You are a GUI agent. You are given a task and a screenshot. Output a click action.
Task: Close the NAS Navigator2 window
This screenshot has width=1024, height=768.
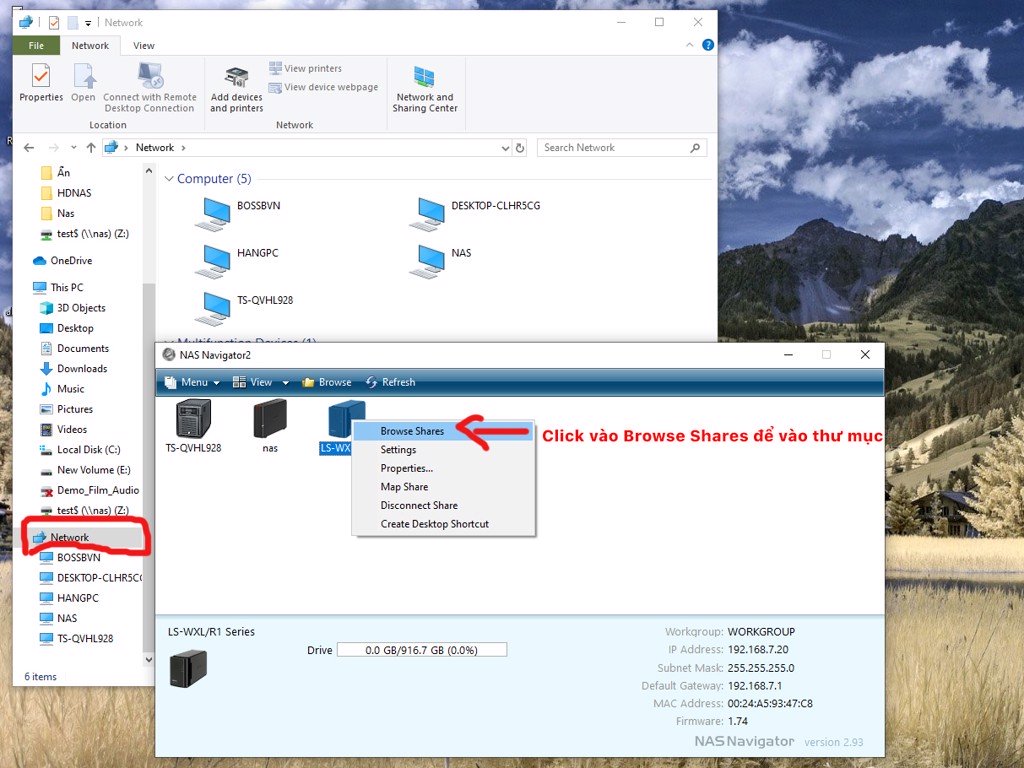pyautogui.click(x=865, y=355)
